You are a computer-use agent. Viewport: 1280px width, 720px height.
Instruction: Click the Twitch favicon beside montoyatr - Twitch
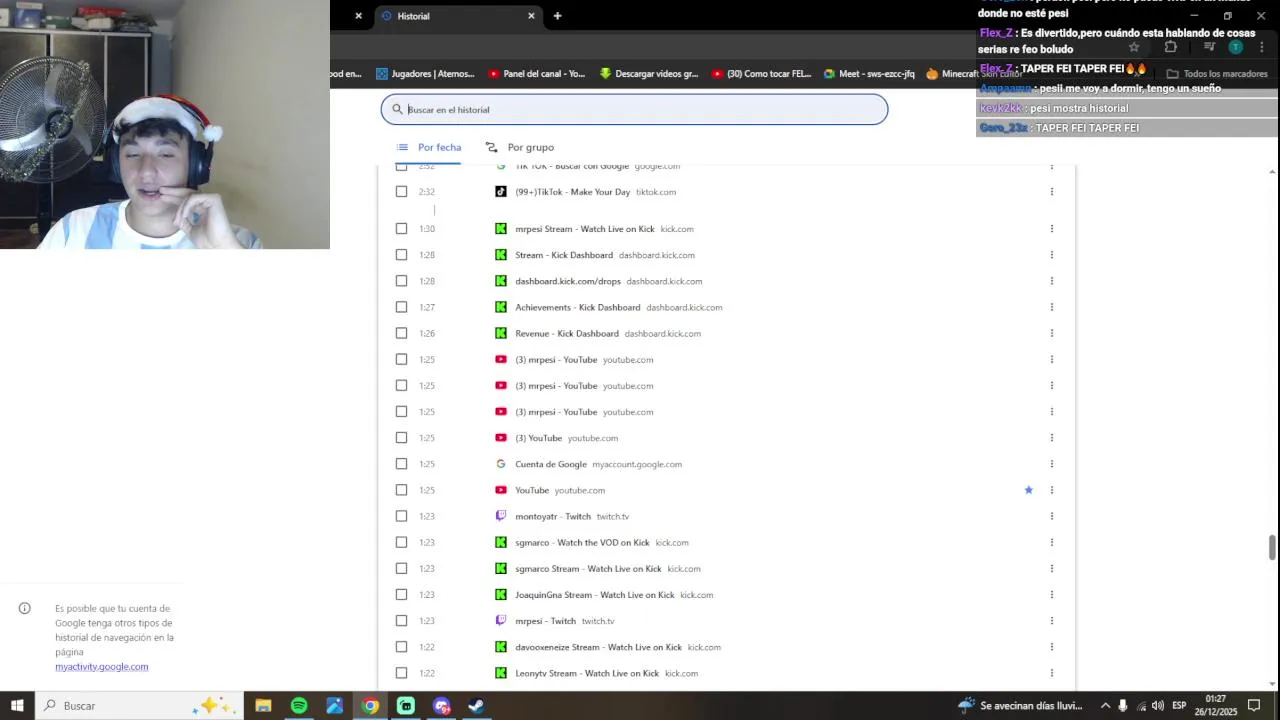point(501,516)
